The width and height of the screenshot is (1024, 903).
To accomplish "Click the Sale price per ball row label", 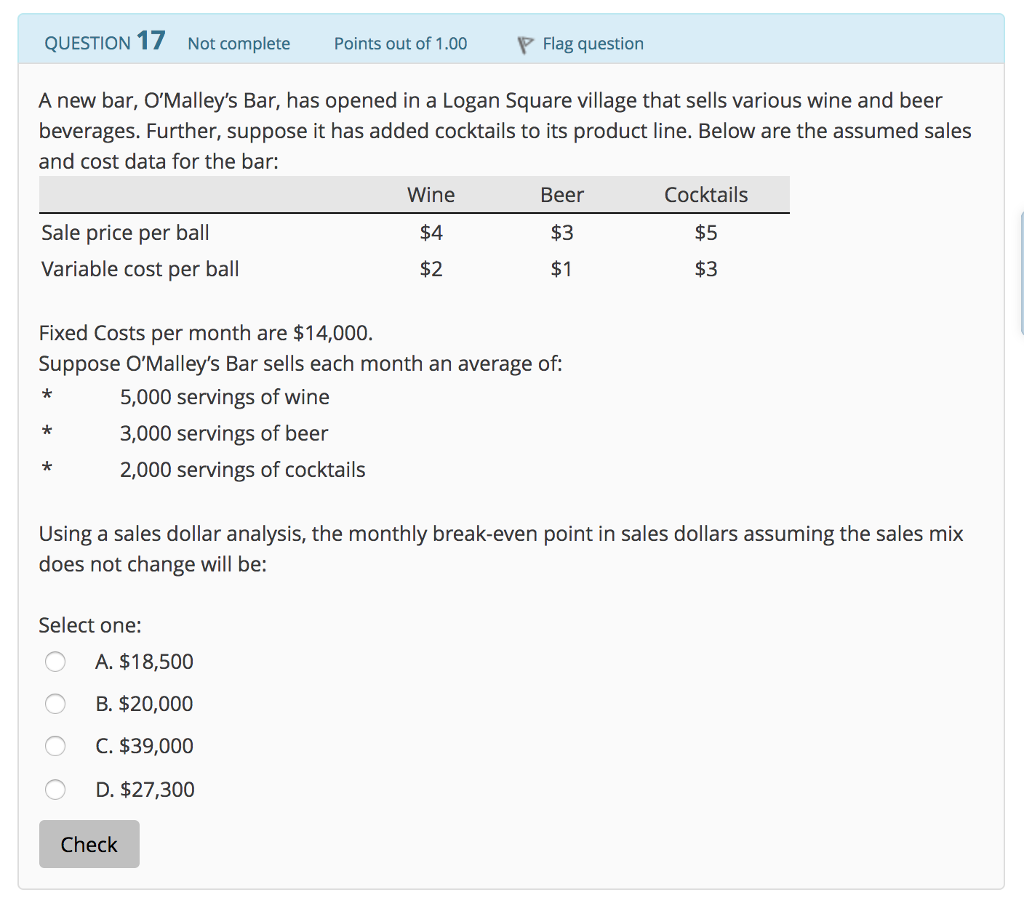I will pyautogui.click(x=125, y=232).
